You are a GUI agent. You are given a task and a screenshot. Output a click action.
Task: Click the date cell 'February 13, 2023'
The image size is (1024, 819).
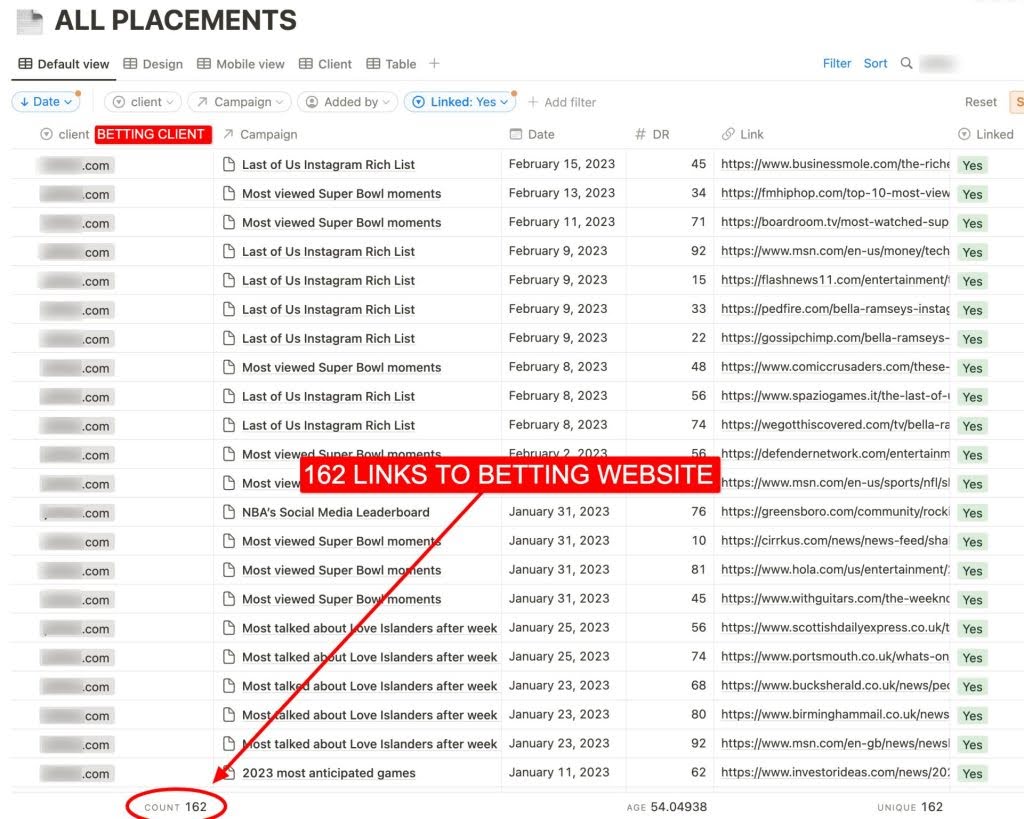[562, 193]
